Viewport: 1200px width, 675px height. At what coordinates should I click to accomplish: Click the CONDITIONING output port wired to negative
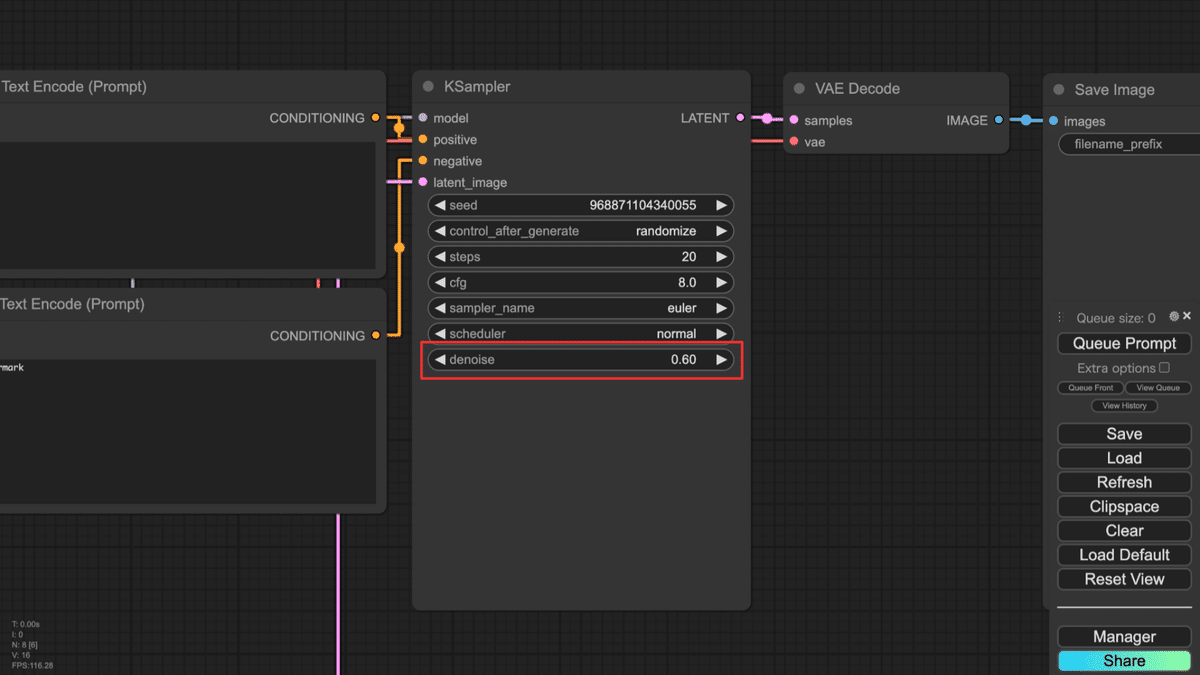[375, 336]
